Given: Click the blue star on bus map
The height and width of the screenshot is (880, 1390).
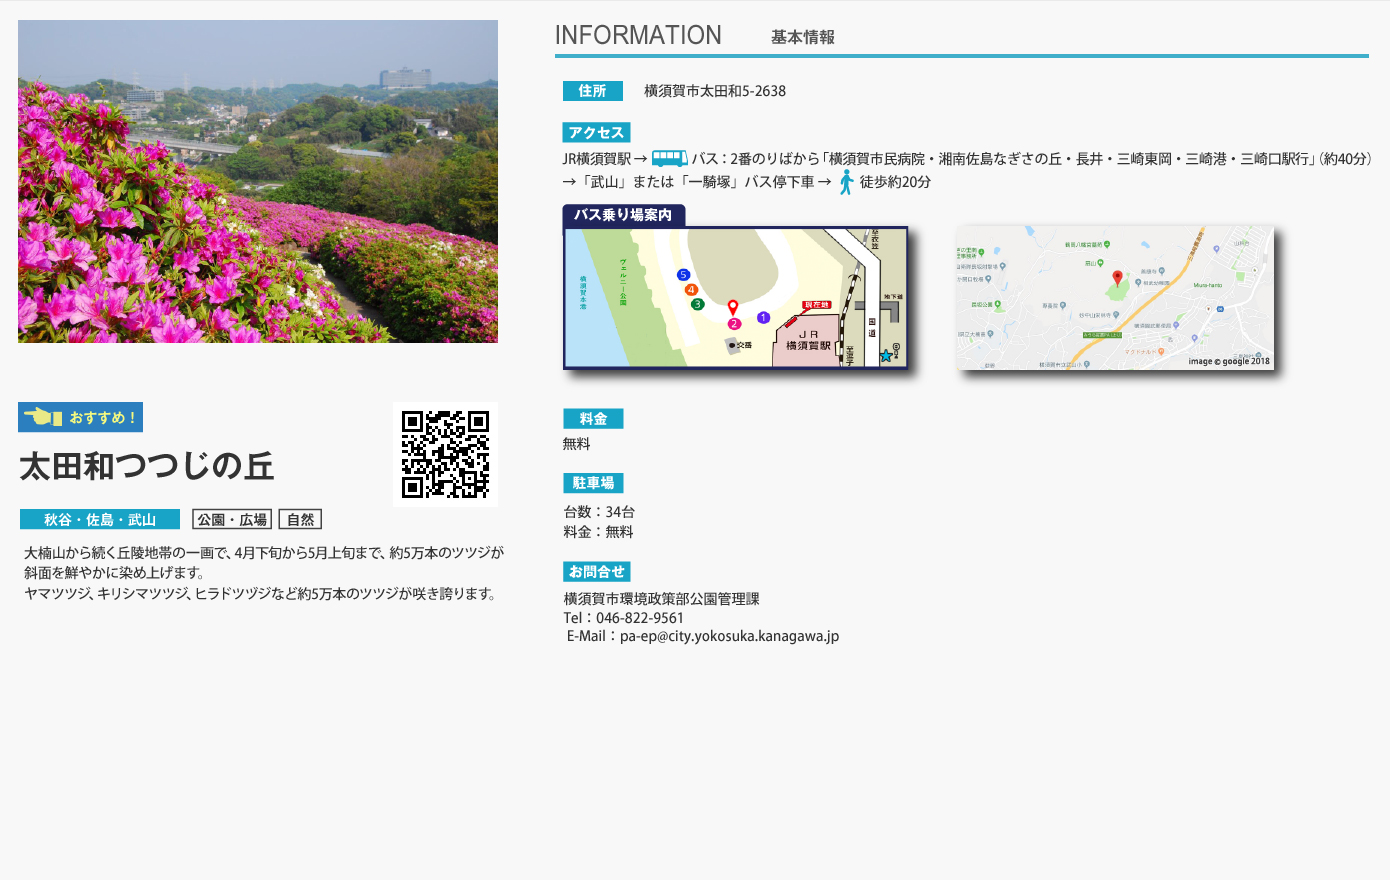Looking at the screenshot, I should coord(885,356).
